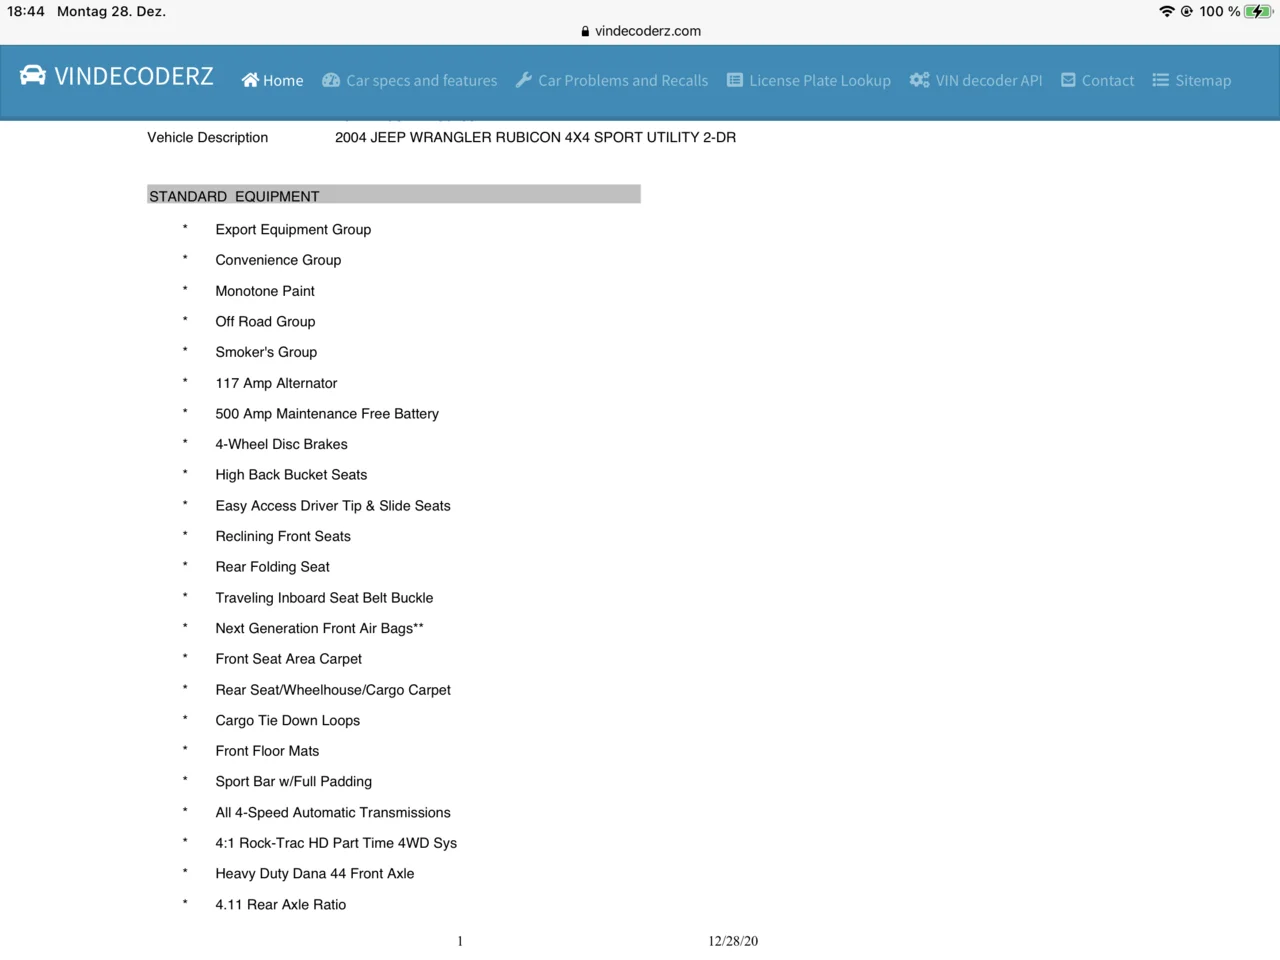This screenshot has width=1280, height=960.
Task: Select Traveling Inboard Seat Belt Buckle
Action: pos(324,598)
